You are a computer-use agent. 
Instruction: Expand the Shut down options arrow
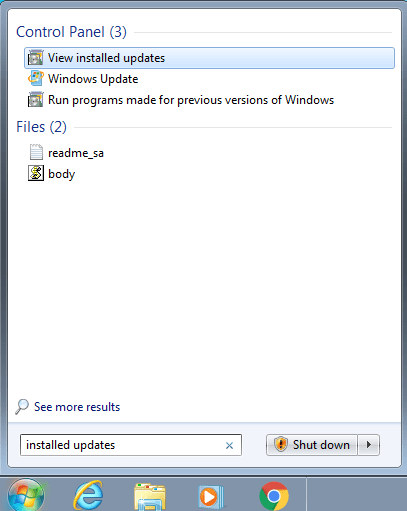pyautogui.click(x=369, y=445)
